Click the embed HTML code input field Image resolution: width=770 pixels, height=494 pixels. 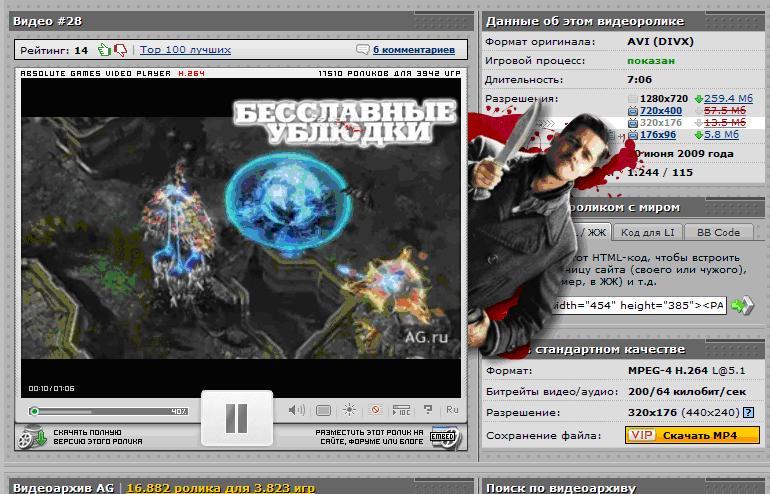[x=638, y=305]
